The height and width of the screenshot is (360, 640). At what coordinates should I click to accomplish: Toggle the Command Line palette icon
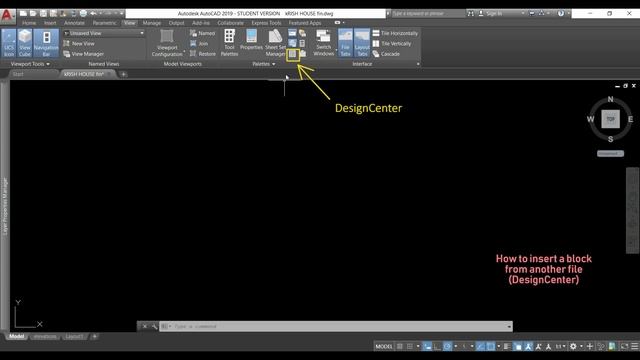tap(293, 33)
